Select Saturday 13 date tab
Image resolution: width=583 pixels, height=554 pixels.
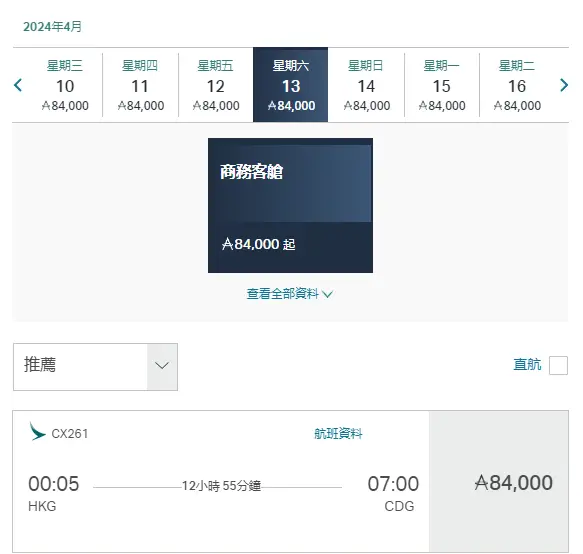[290, 84]
